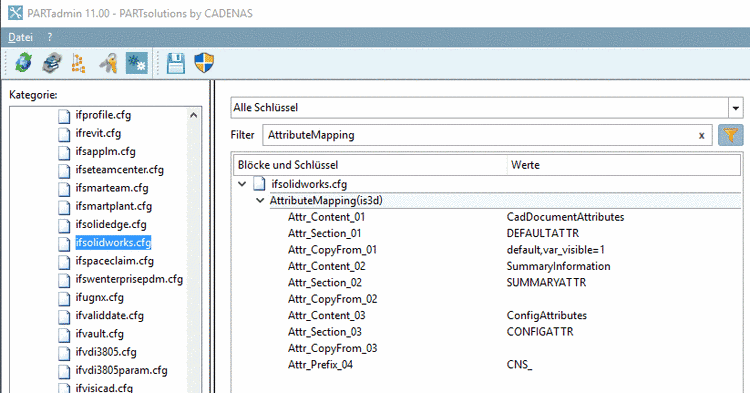Open the keys and rights toolbar icon
Viewport: 750px width, 393px height.
[108, 63]
